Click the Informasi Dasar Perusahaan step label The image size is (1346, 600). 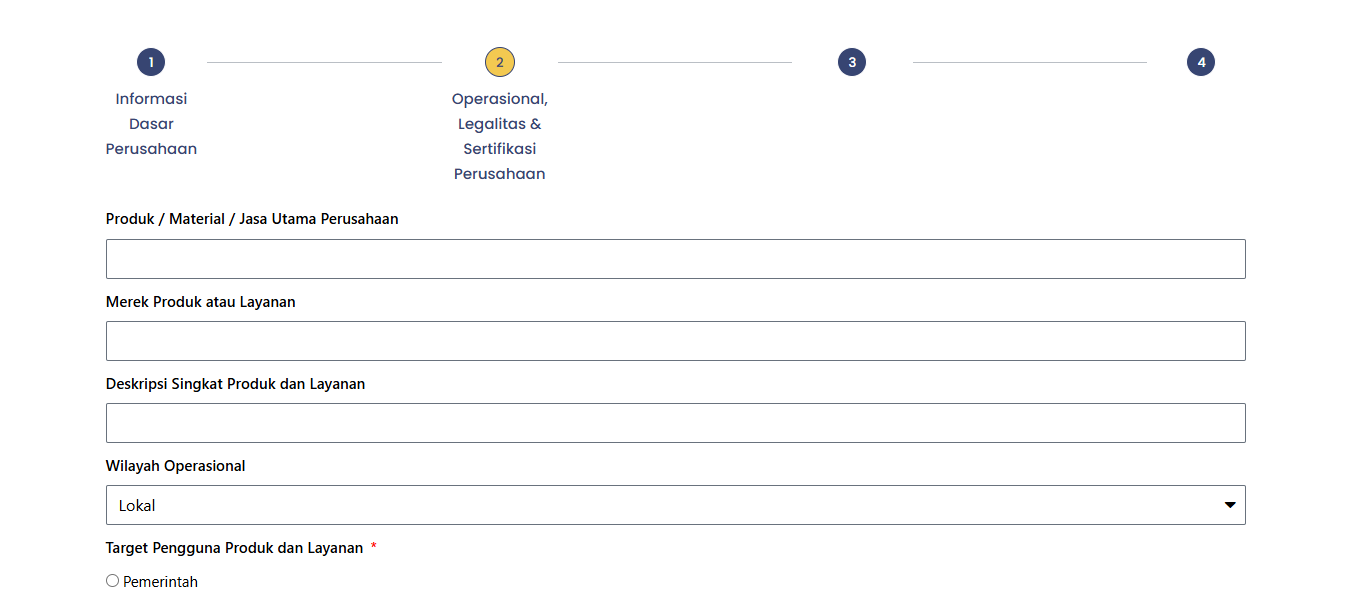tap(151, 124)
